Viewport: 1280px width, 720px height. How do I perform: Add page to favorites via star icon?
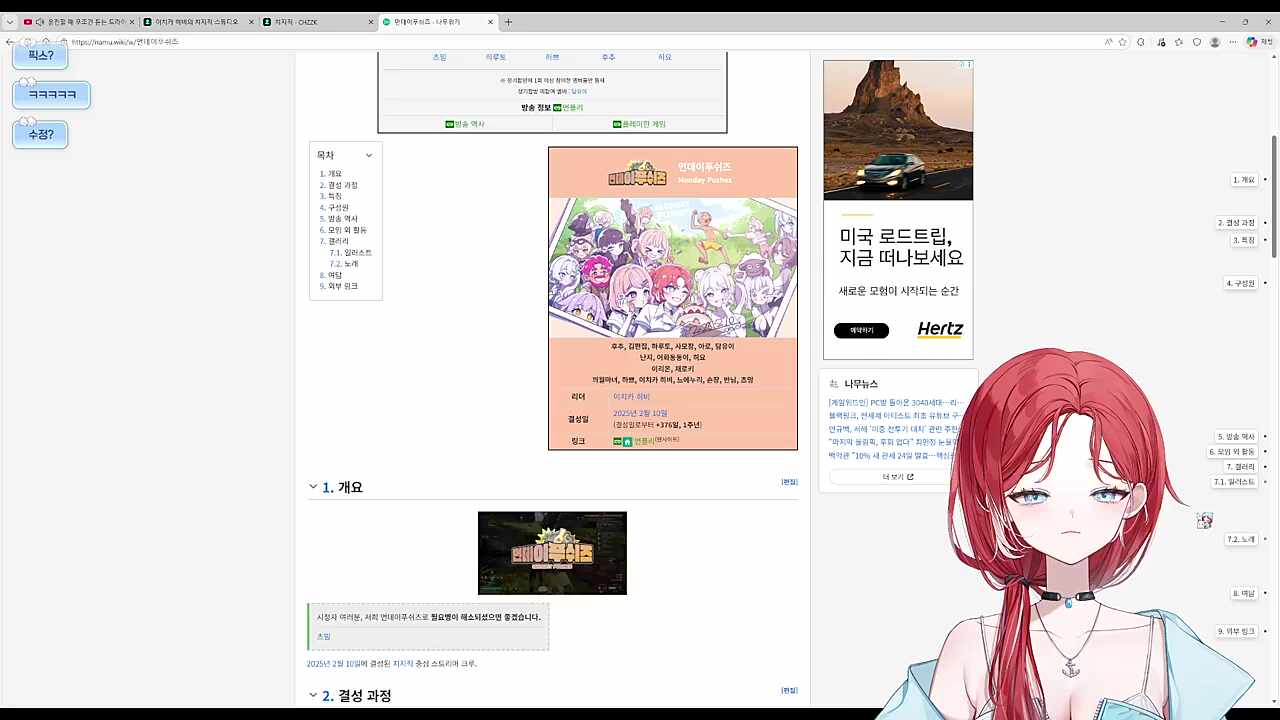1122,42
